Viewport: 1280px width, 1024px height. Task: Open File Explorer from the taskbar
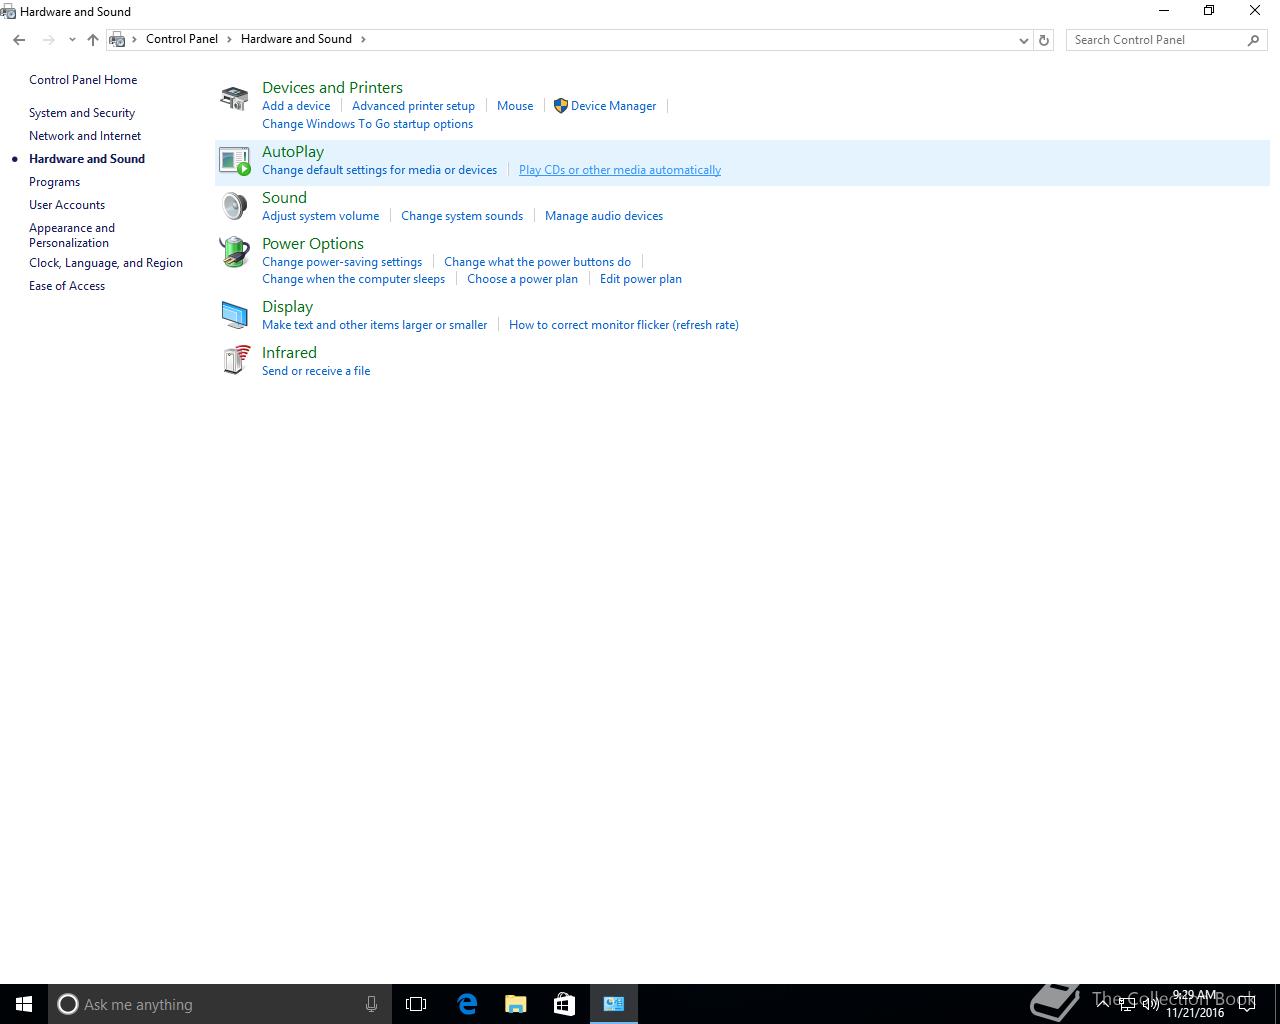[516, 1004]
